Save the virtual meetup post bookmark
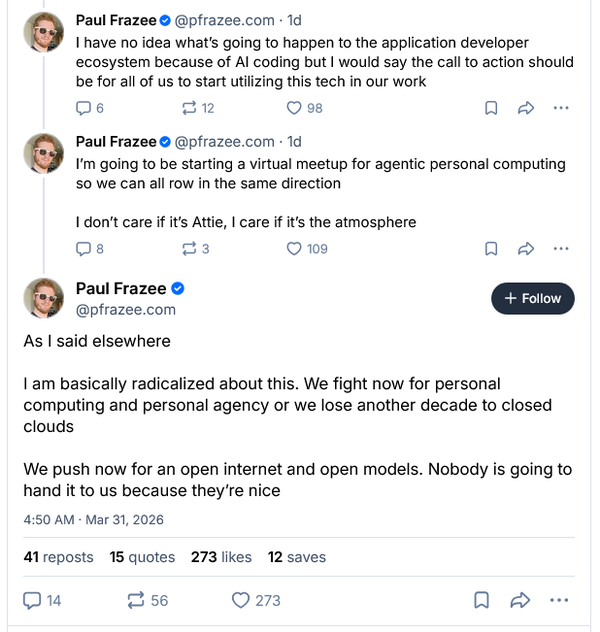This screenshot has width=600, height=632. coord(491,248)
